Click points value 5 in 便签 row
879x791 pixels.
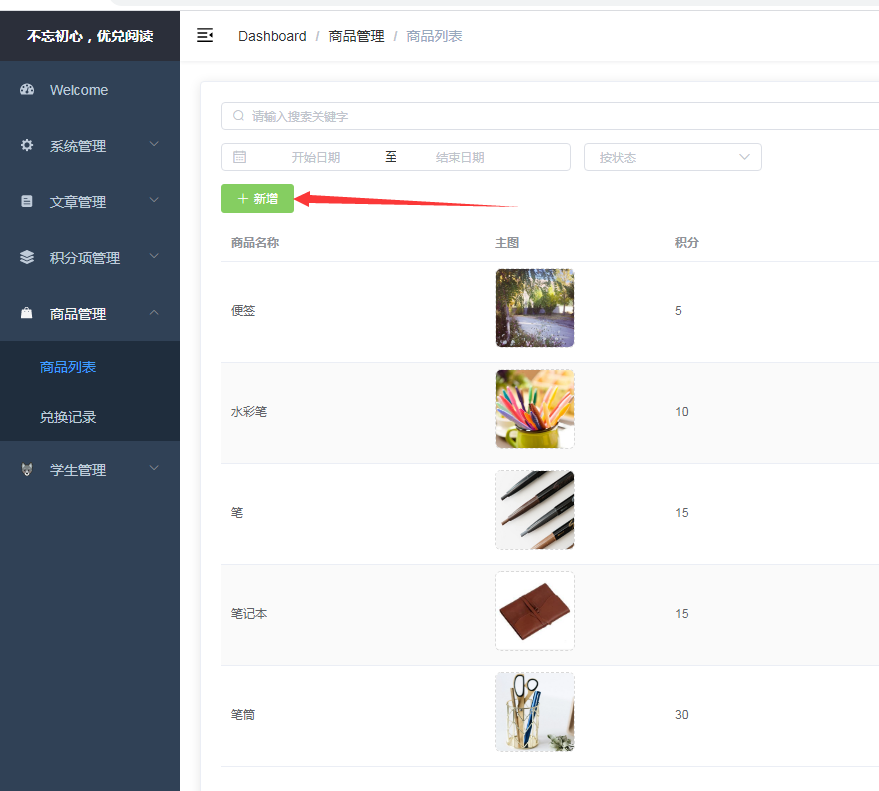(678, 311)
